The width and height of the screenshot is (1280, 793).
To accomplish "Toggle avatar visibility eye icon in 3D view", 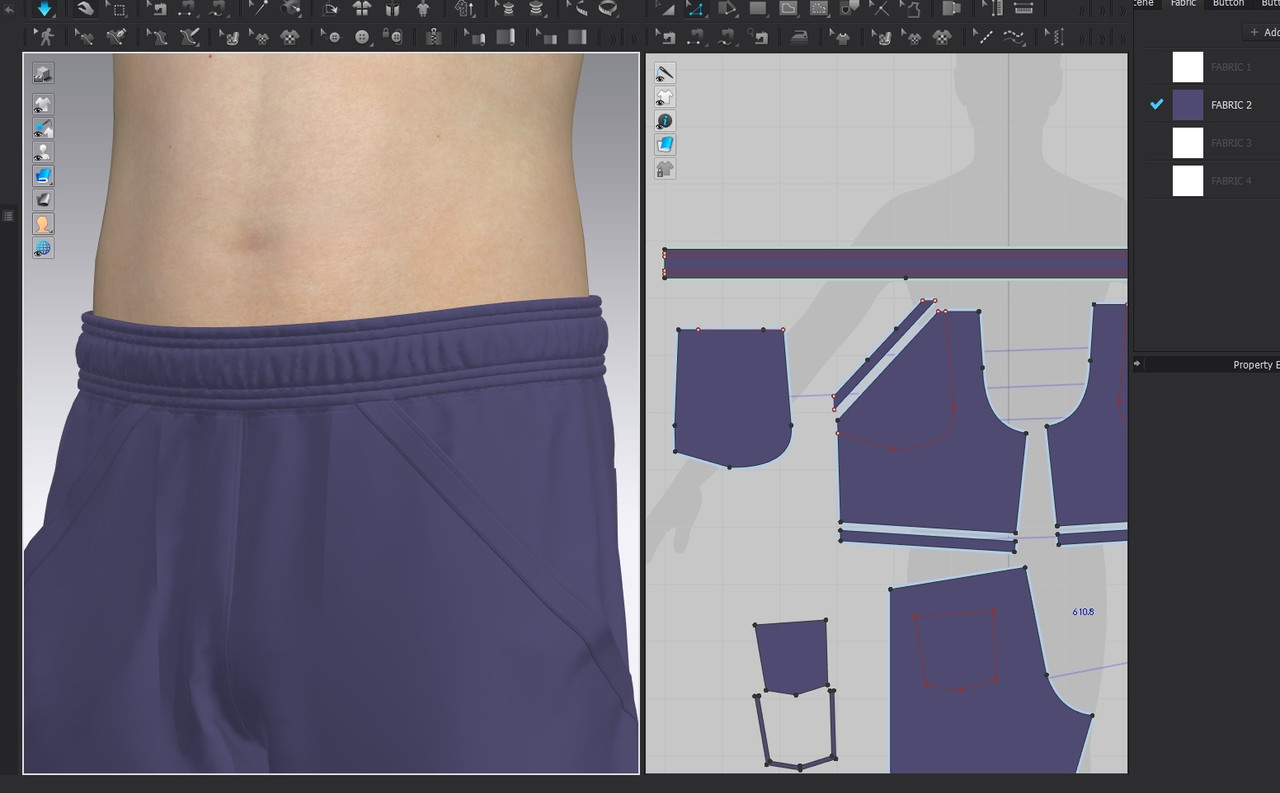I will click(43, 153).
